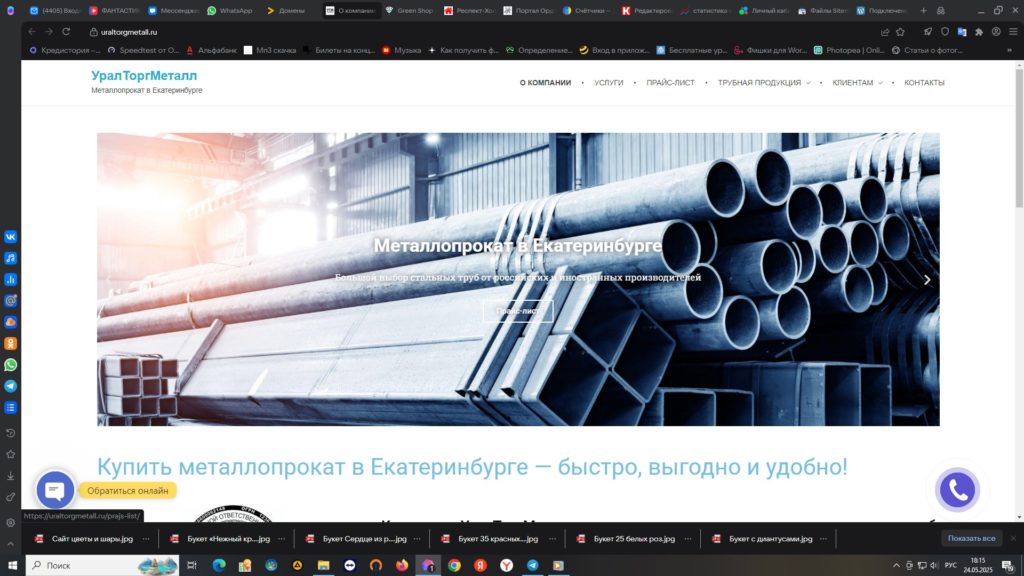1024x576 pixels.
Task: Click the УралТоргМеталл site logo link
Action: (x=144, y=76)
